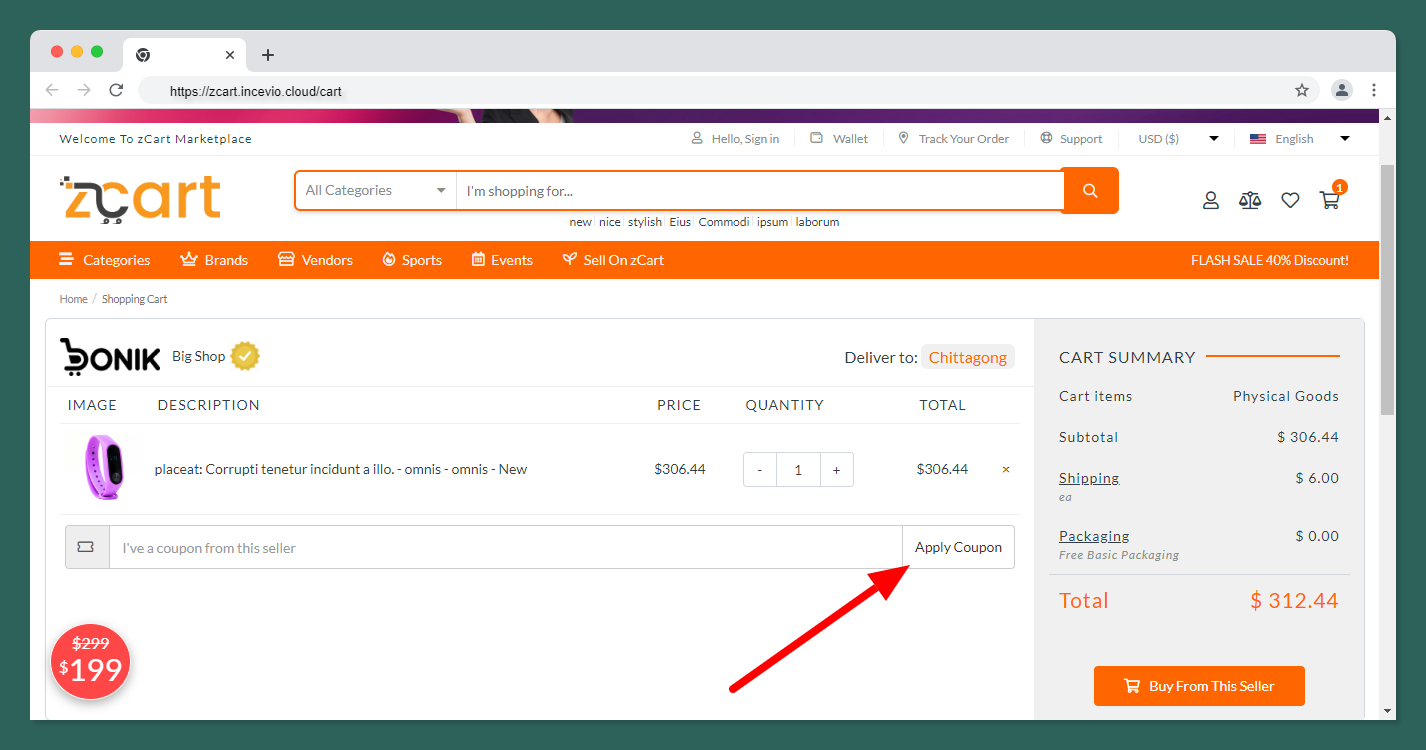The image size is (1426, 750).
Task: Change the Chittagong delivery location
Action: point(967,357)
